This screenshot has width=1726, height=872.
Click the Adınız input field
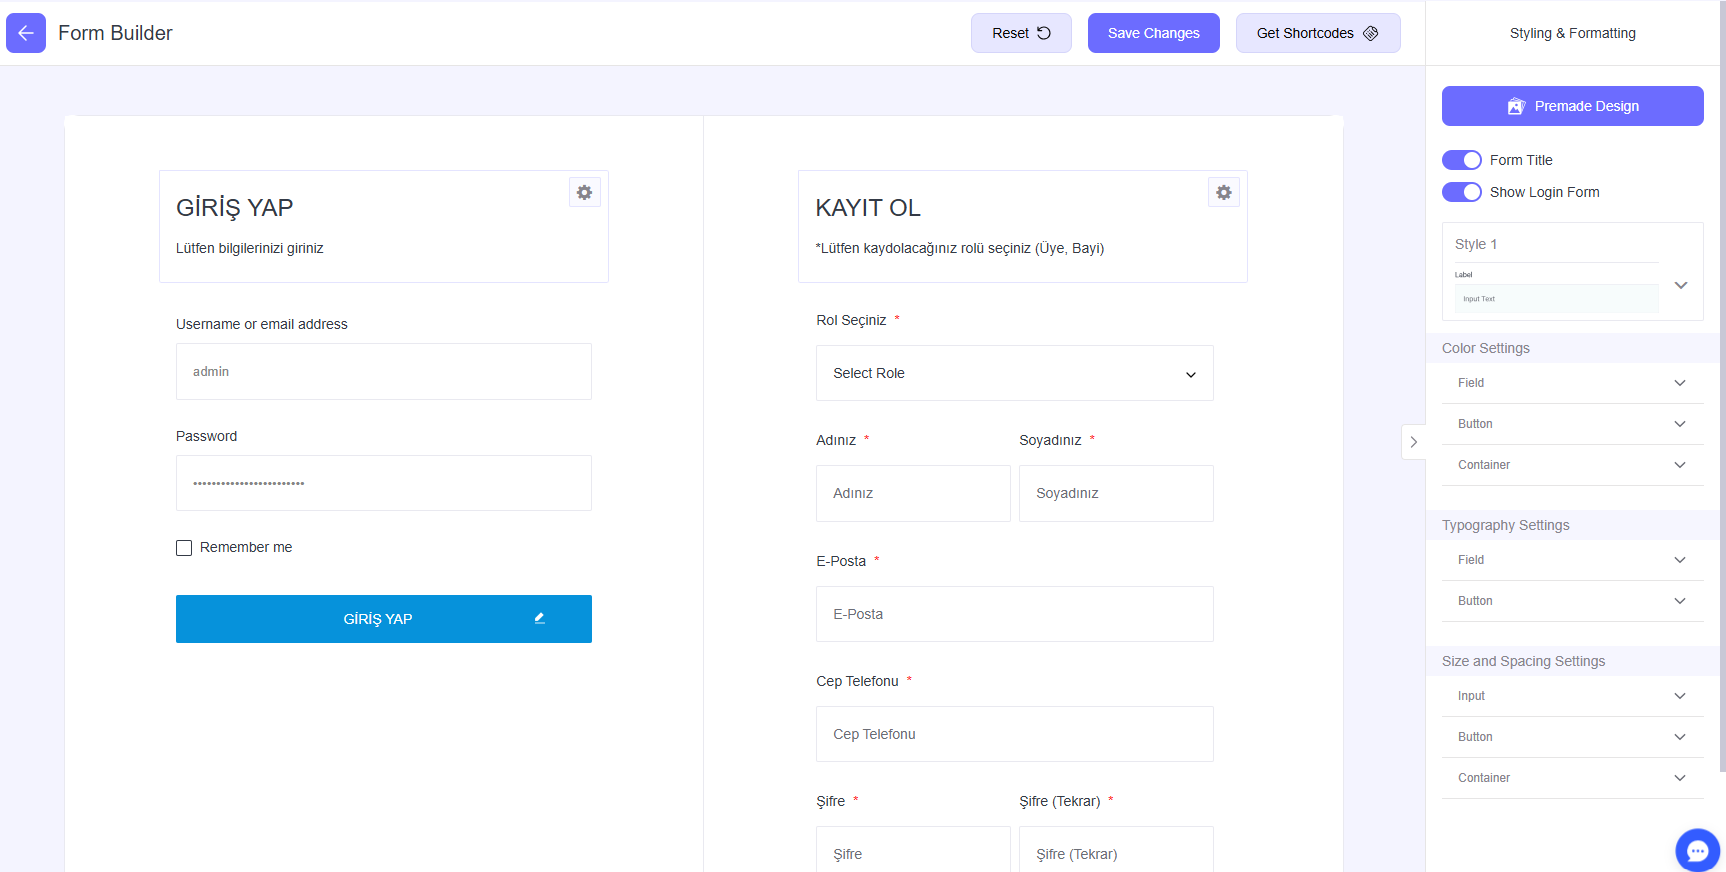[913, 493]
